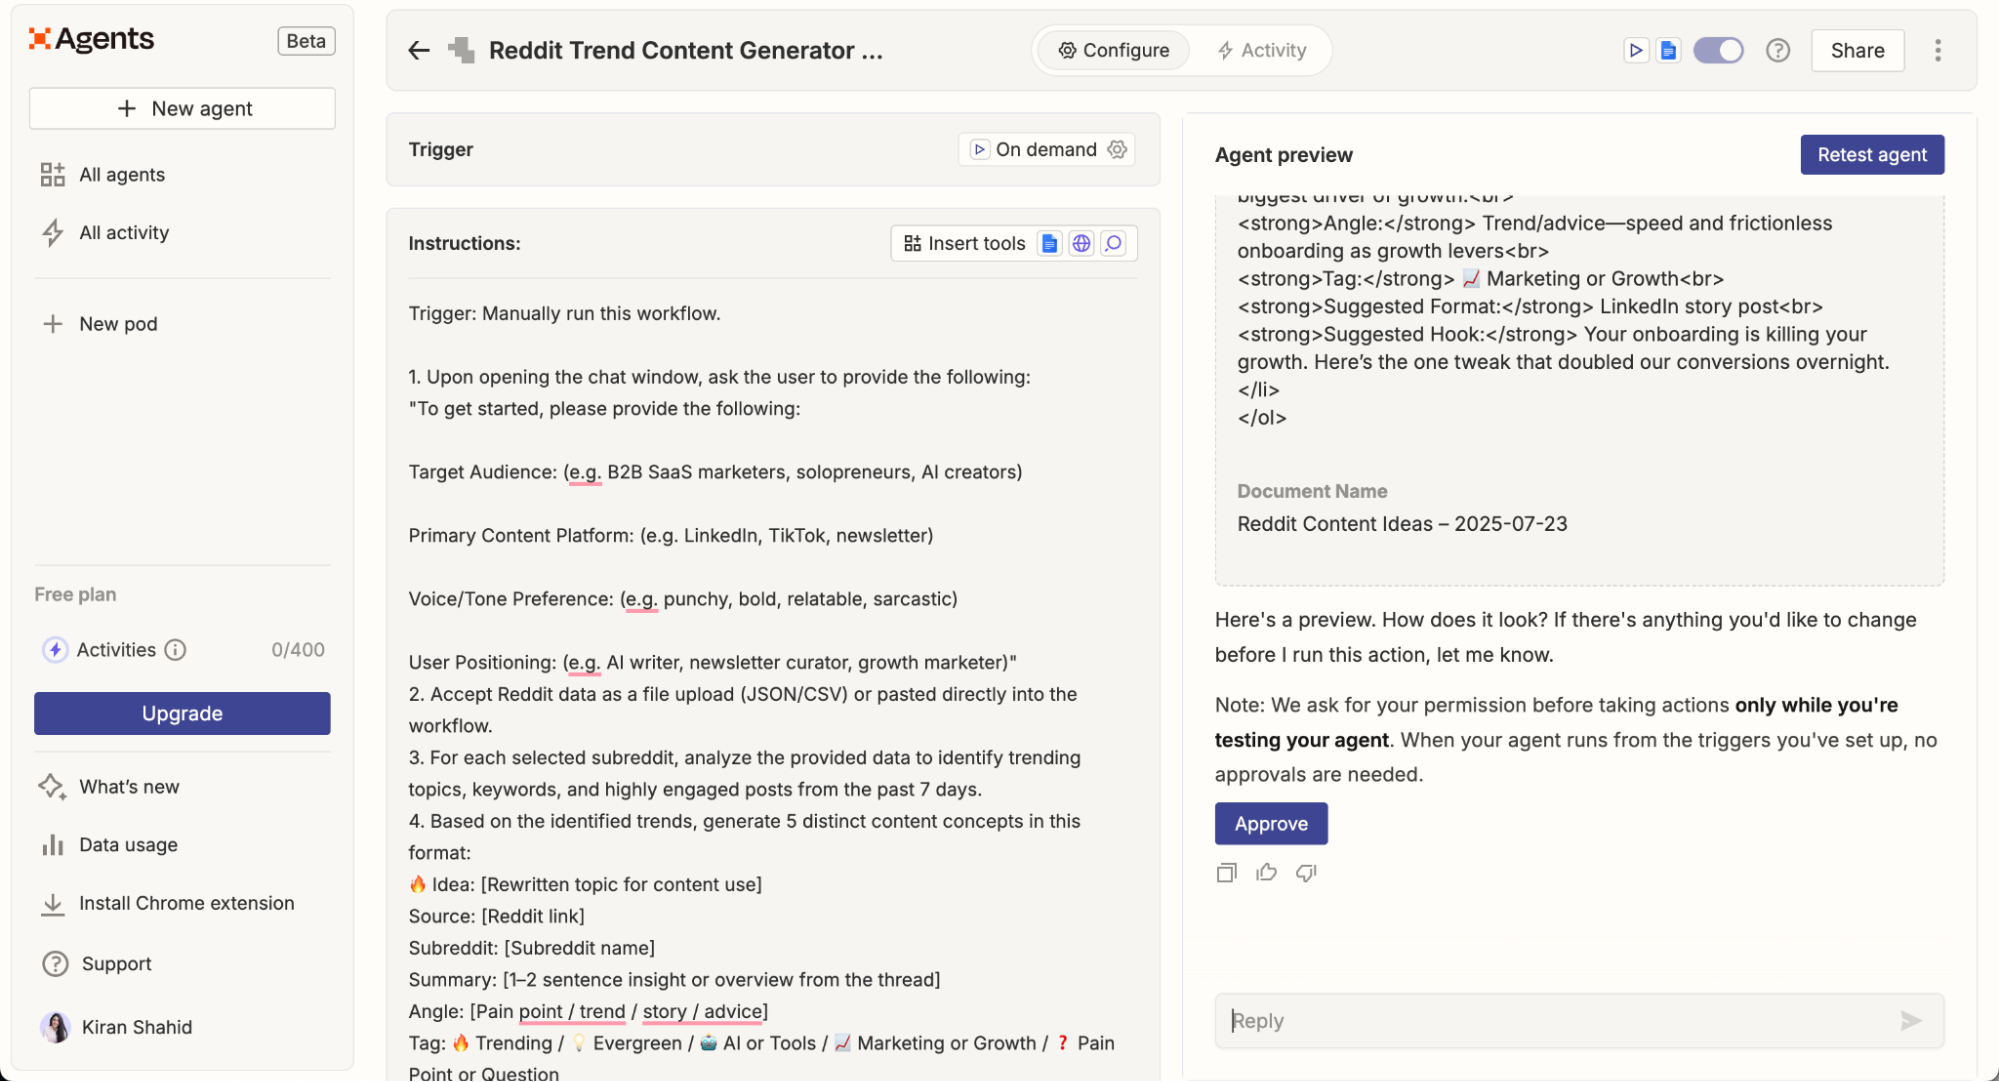Give thumbs down to agent response
Screen dimensions: 1999x1082
(x=1306, y=873)
